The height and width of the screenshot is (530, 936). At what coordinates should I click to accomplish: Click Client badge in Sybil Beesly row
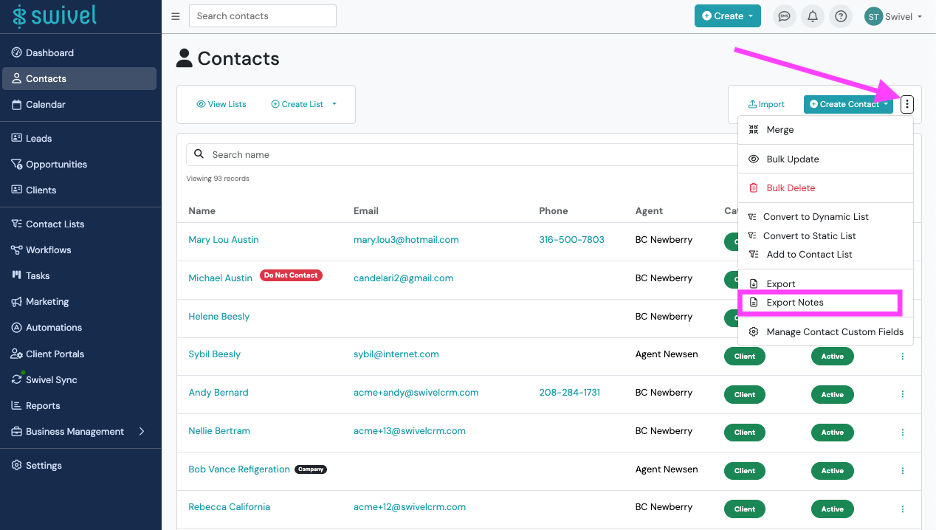click(x=744, y=356)
